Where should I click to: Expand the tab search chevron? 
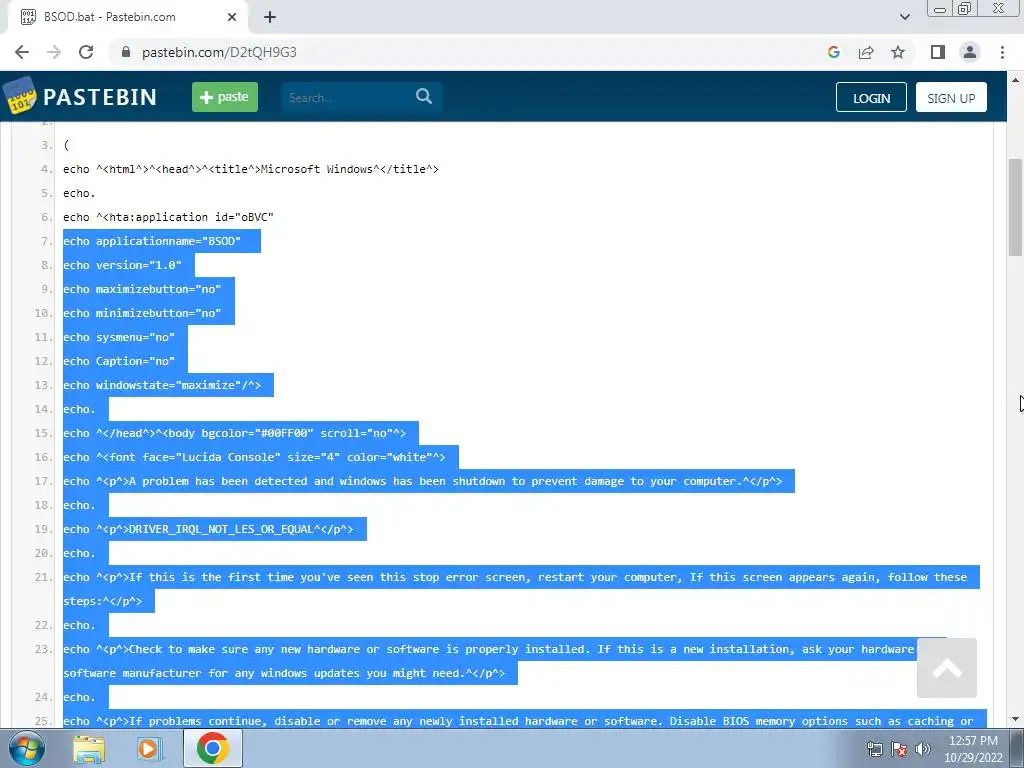coord(904,17)
